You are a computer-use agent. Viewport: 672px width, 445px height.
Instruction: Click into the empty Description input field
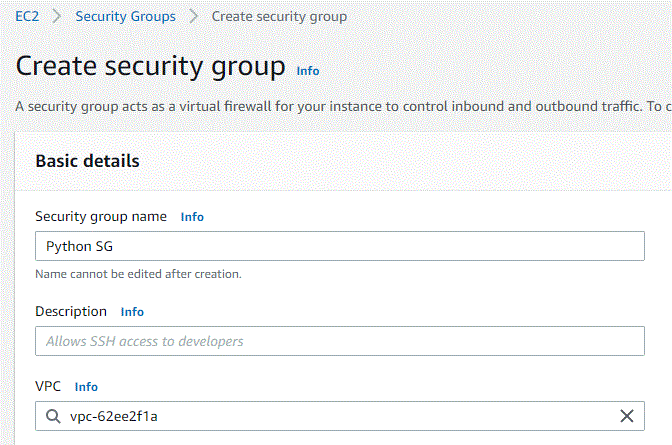pos(340,341)
